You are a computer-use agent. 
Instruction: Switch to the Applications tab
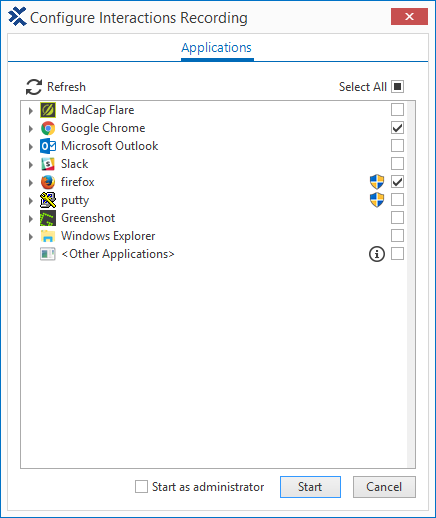click(x=217, y=48)
